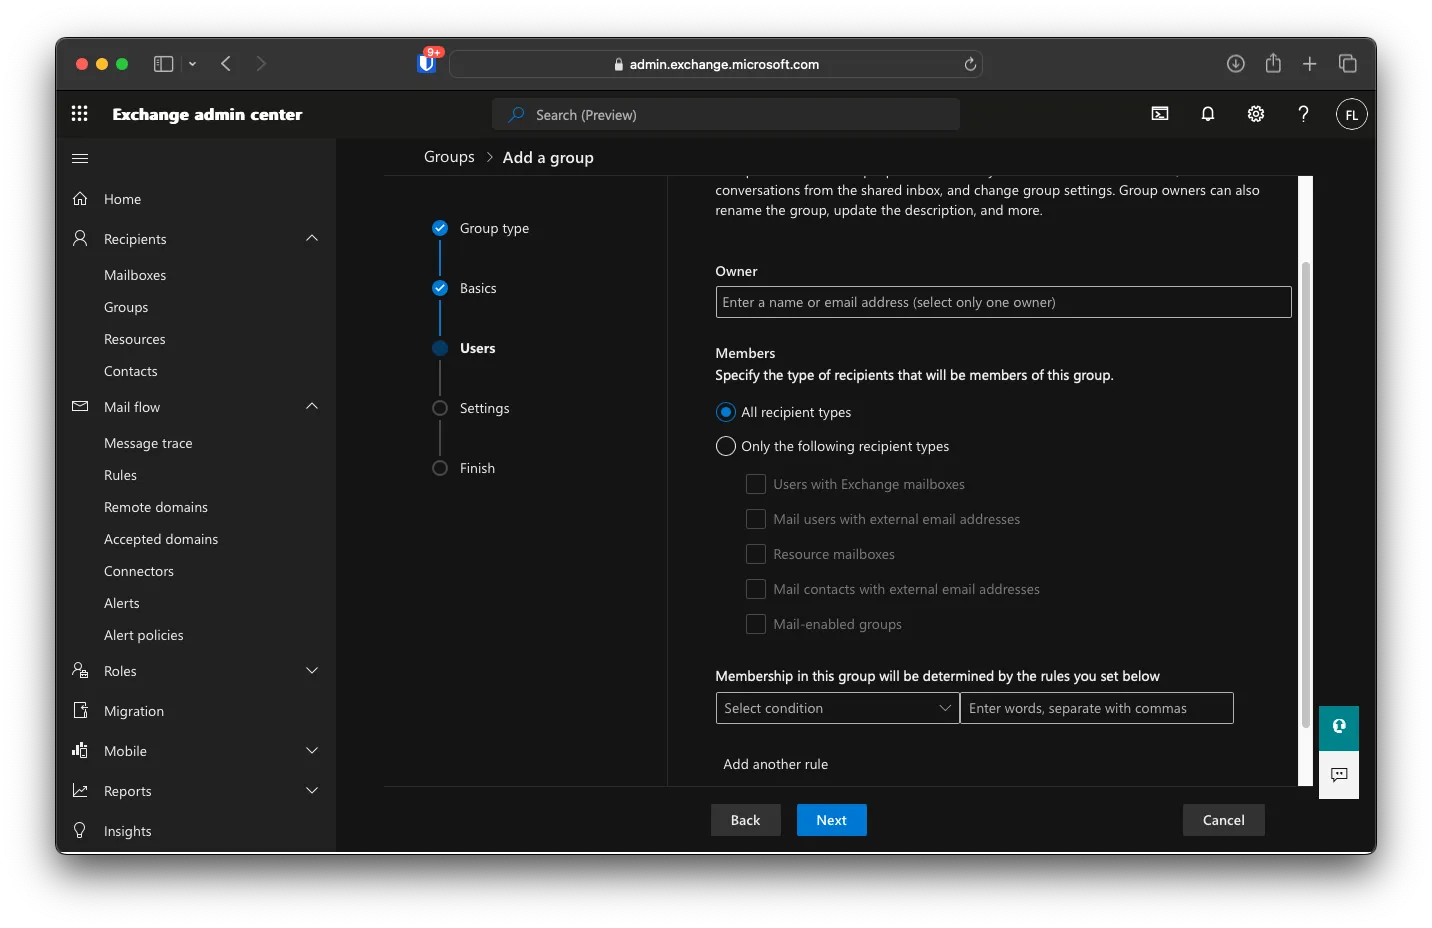
Task: Click the wizard vertical scrollbar
Action: tap(1305, 495)
